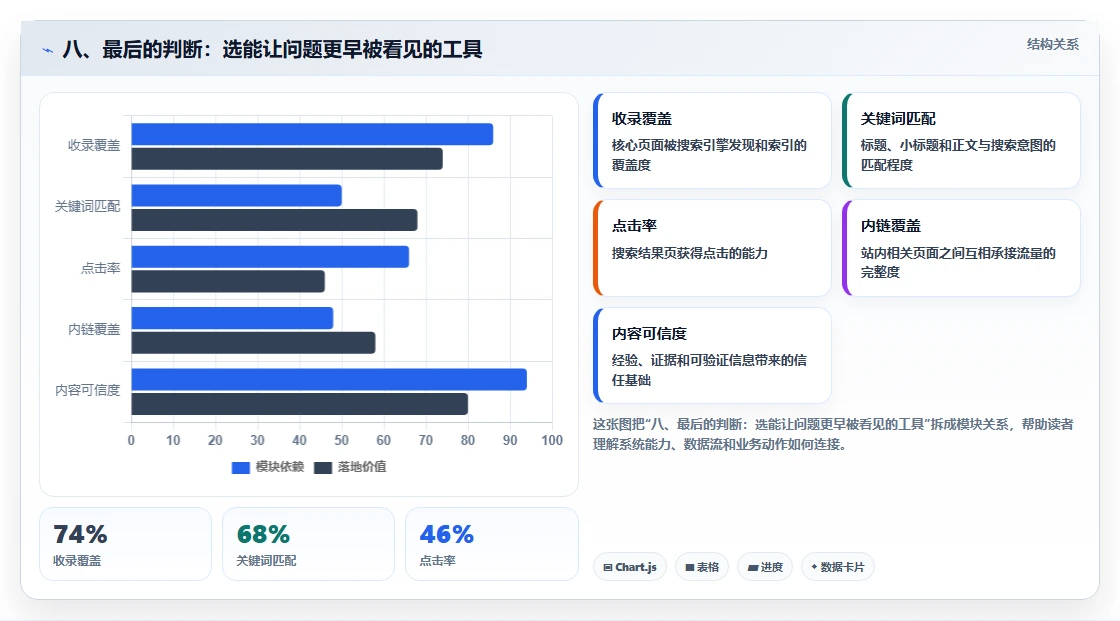Click the 100 x-axis tick label
Image resolution: width=1120 pixels, height=621 pixels.
[551, 440]
